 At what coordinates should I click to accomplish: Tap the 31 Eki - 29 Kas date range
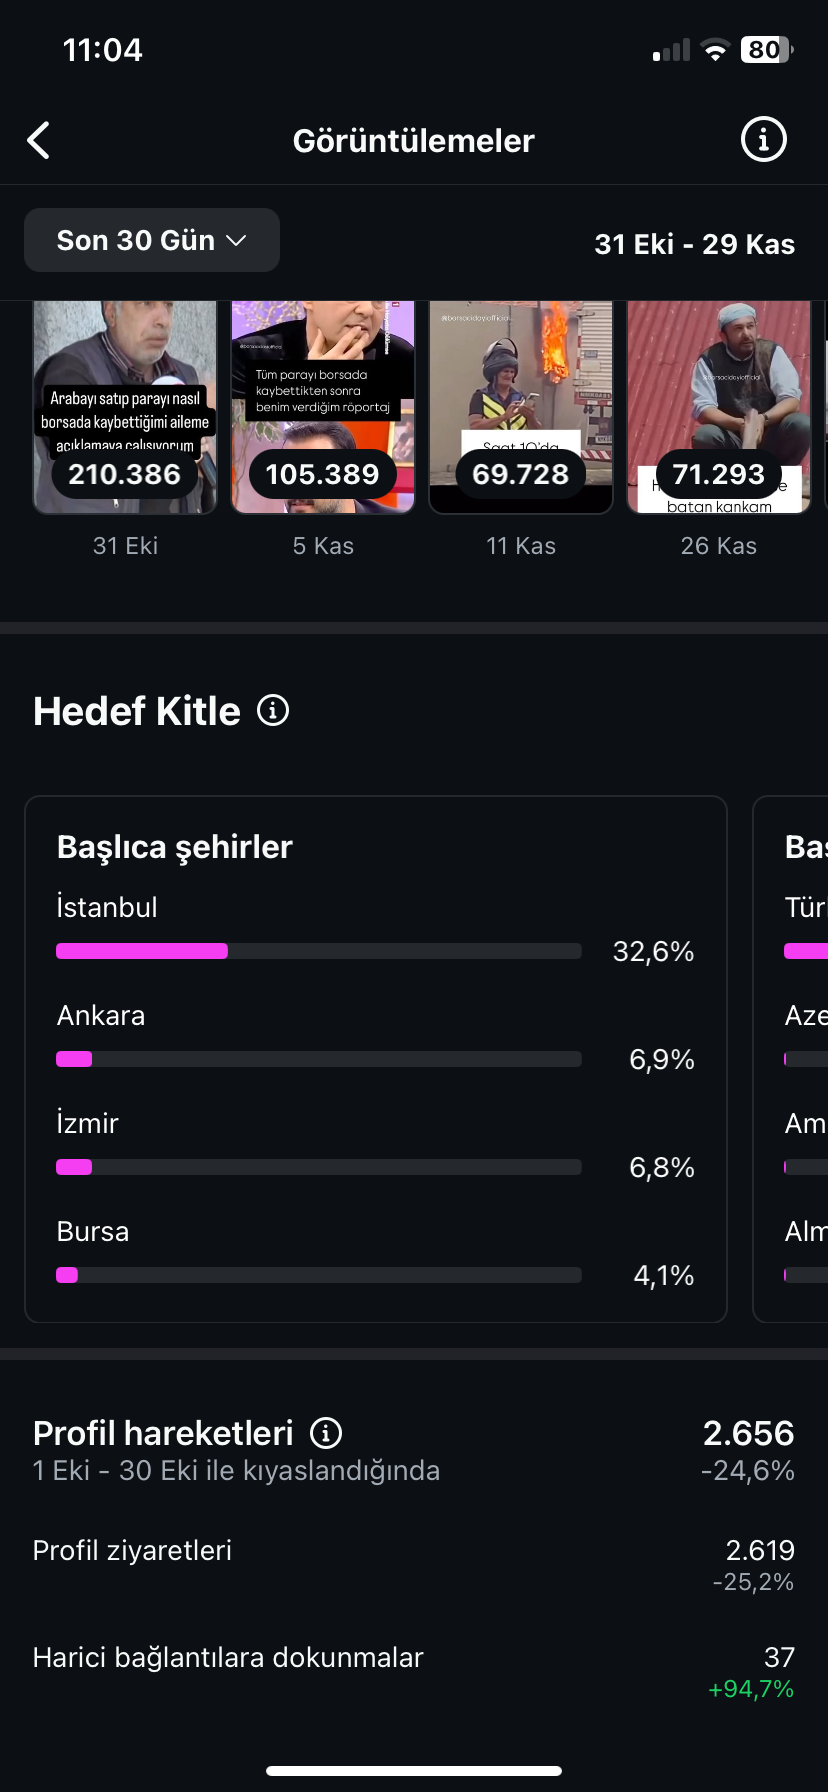(x=695, y=244)
